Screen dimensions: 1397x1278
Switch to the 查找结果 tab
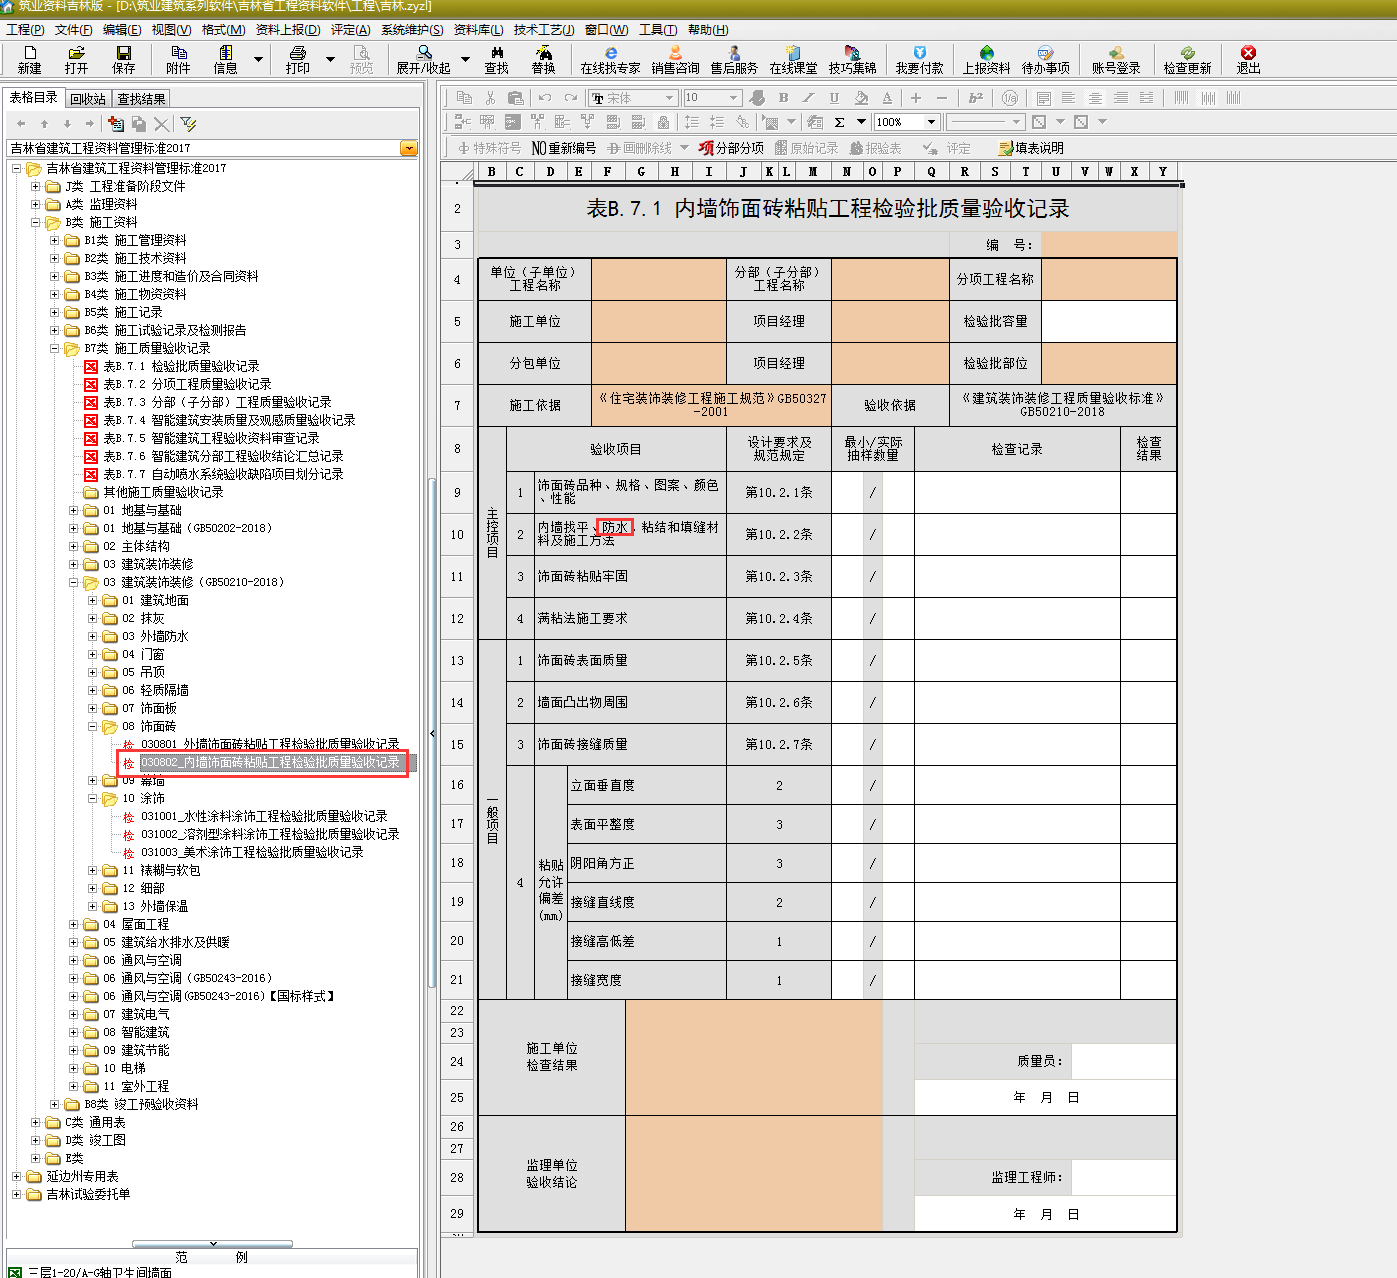click(x=141, y=99)
